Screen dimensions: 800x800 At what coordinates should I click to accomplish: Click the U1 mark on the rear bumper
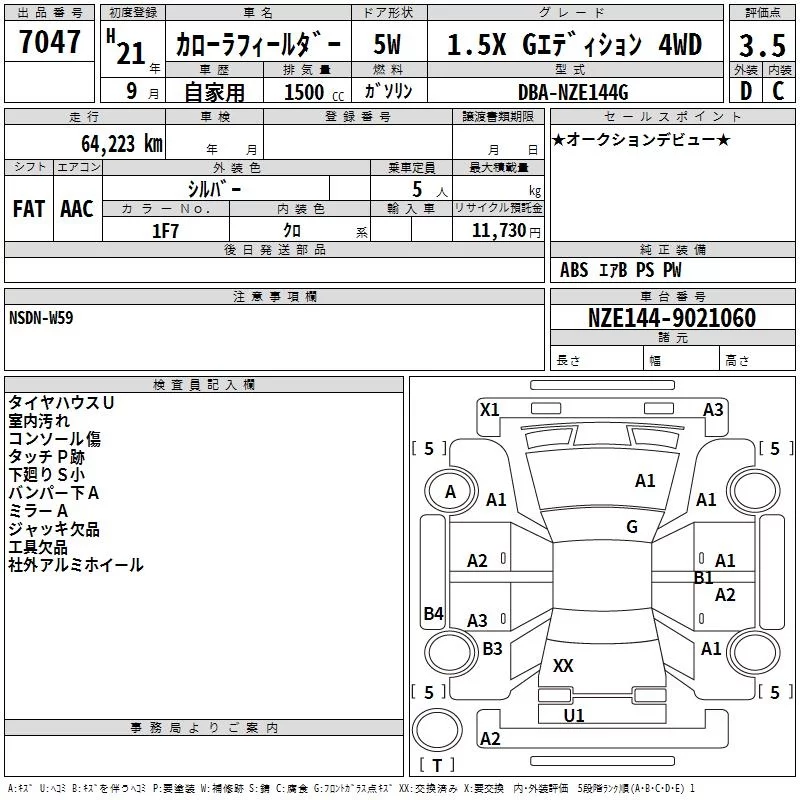click(x=574, y=716)
